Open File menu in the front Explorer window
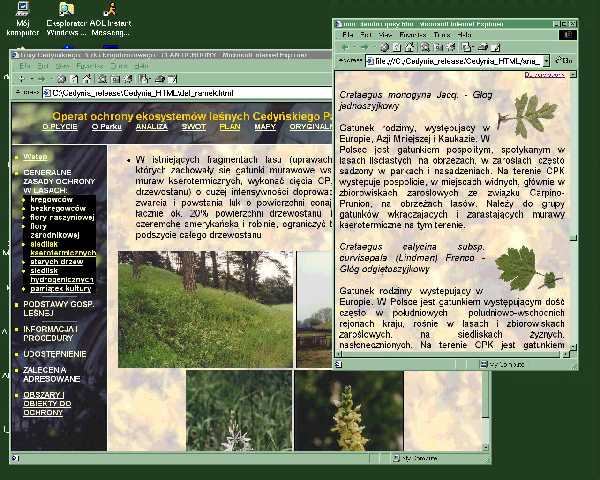Image resolution: width=600 pixels, height=480 pixels. click(347, 35)
